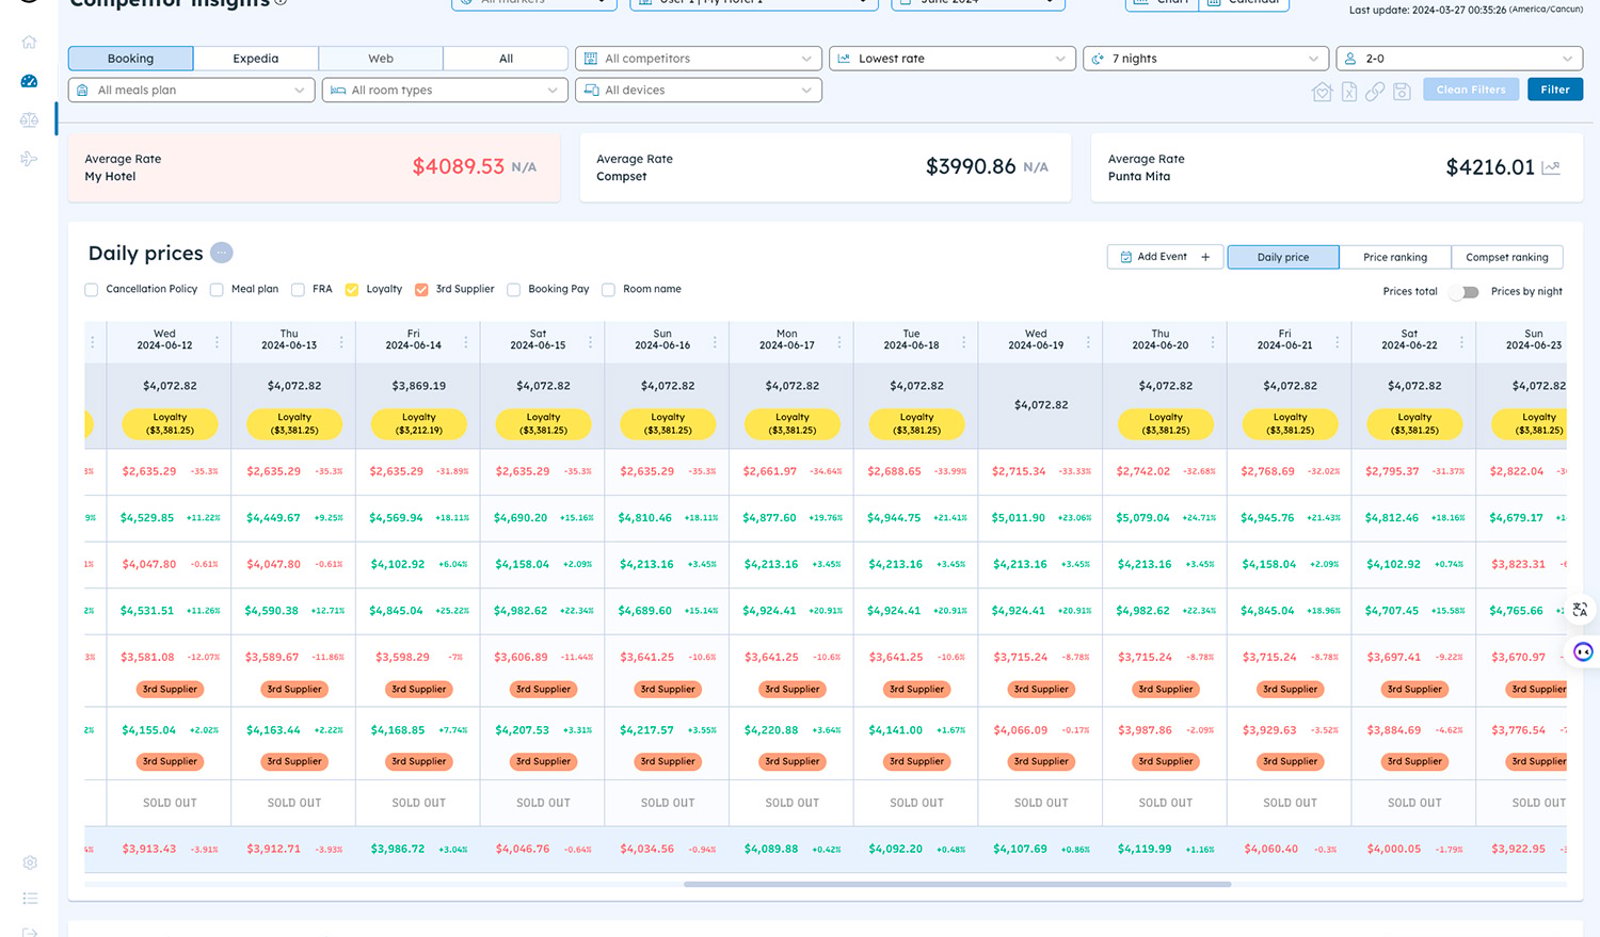
Task: Open column menu for Fri 2024-06-14
Action: tap(466, 342)
